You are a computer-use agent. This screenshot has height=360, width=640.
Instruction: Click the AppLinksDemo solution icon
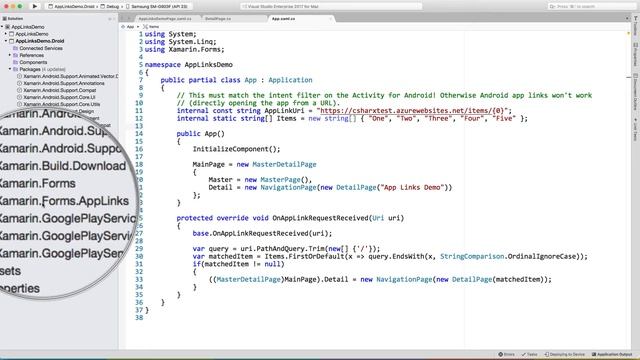coord(7,27)
